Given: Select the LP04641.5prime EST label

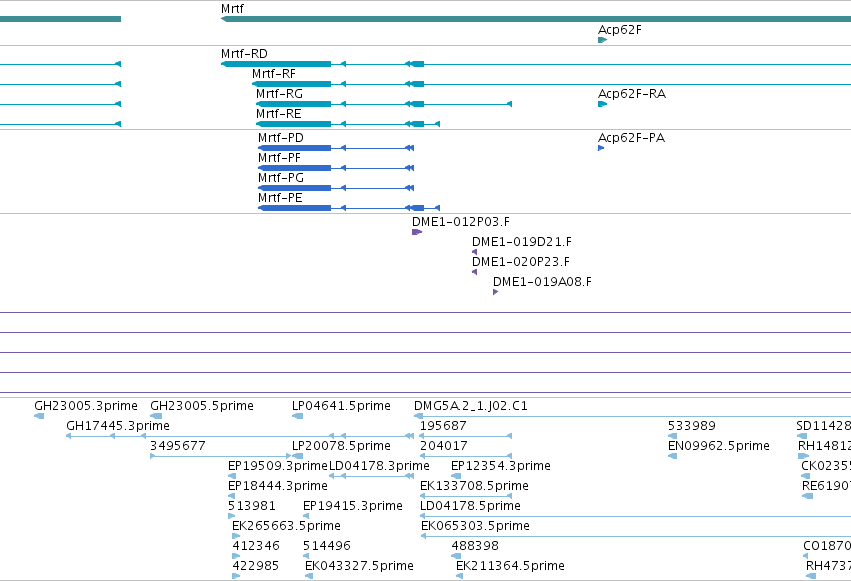Looking at the screenshot, I should click(341, 406).
